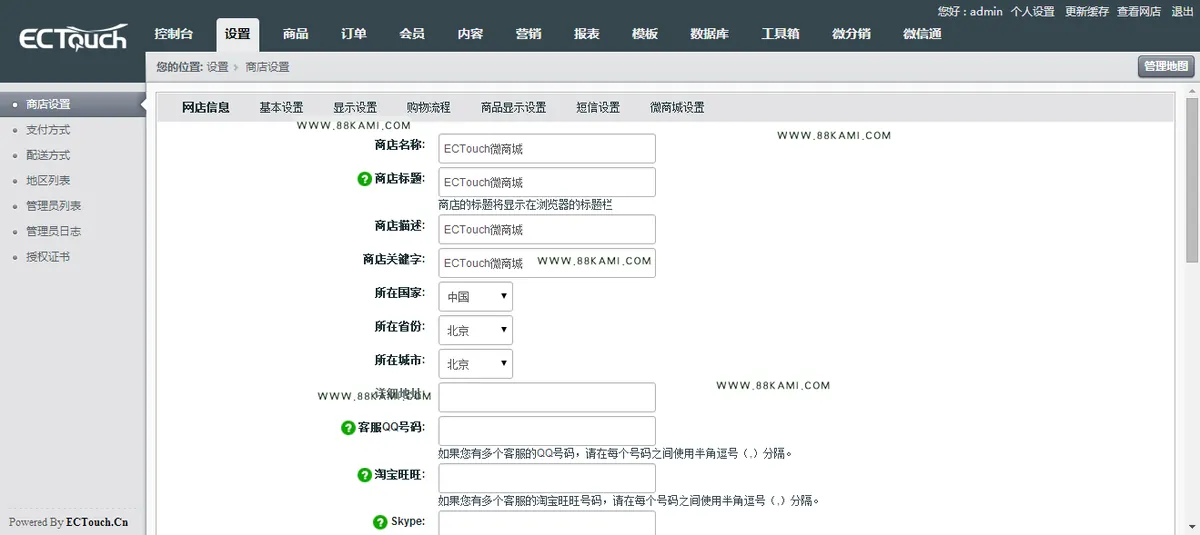Expand the 所在城市 dropdown
Viewport: 1200px width, 535px height.
pos(476,364)
